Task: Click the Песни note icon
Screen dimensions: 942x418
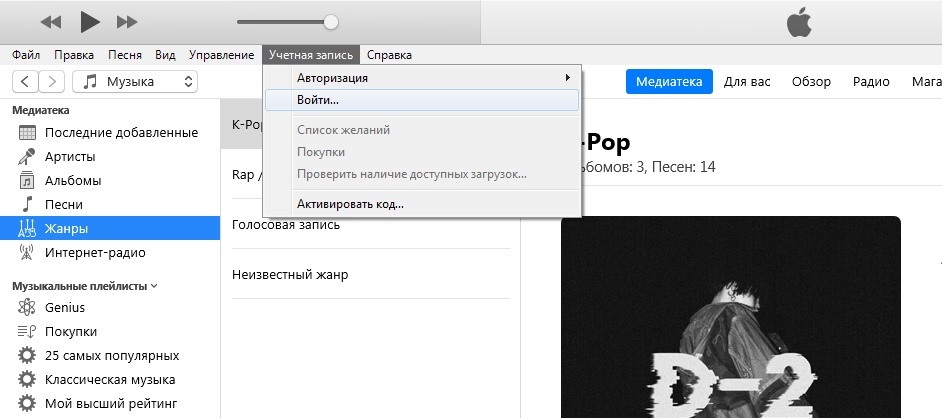Action: [27, 205]
